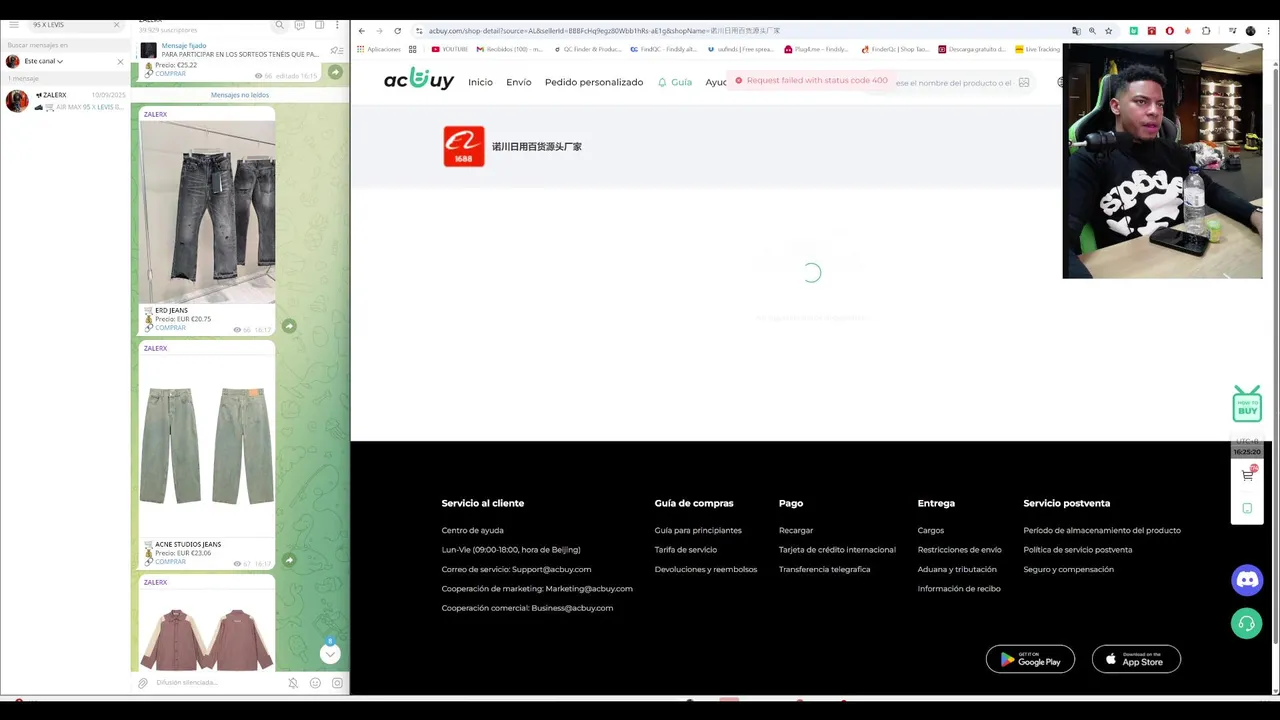Join acbuy Discord

pyautogui.click(x=1247, y=580)
